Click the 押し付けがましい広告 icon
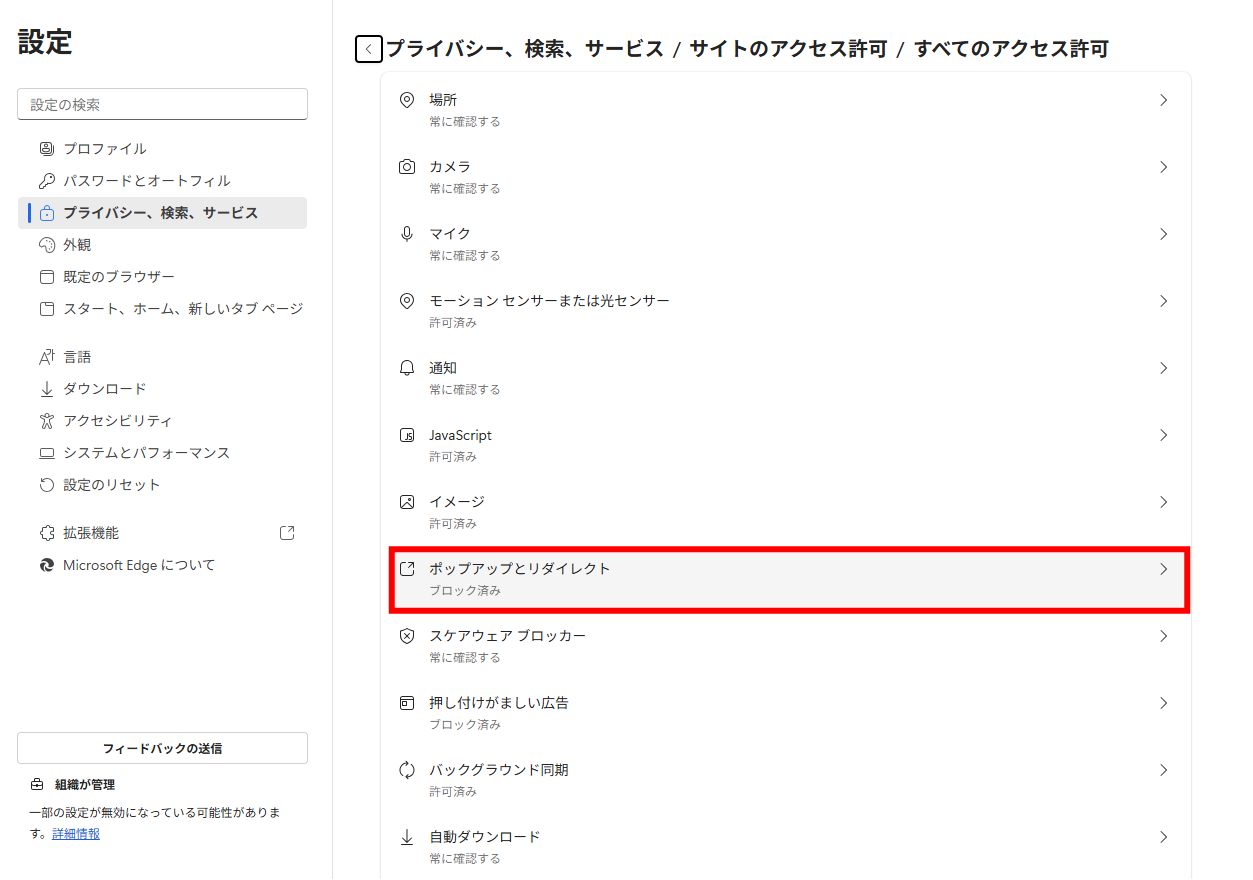Image resolution: width=1253 pixels, height=880 pixels. click(407, 703)
